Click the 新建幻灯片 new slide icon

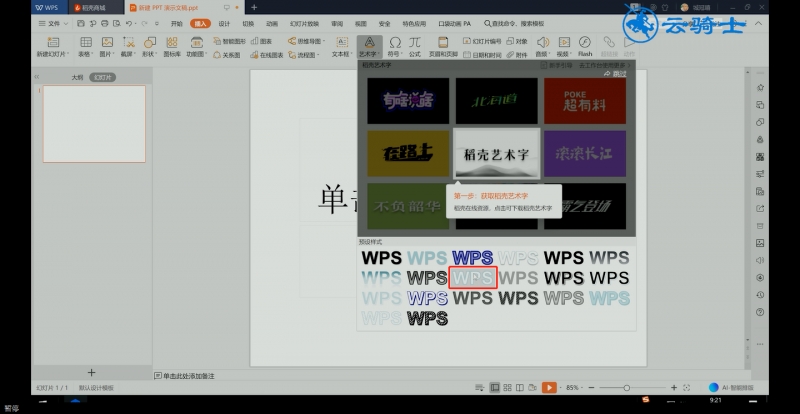[53, 46]
